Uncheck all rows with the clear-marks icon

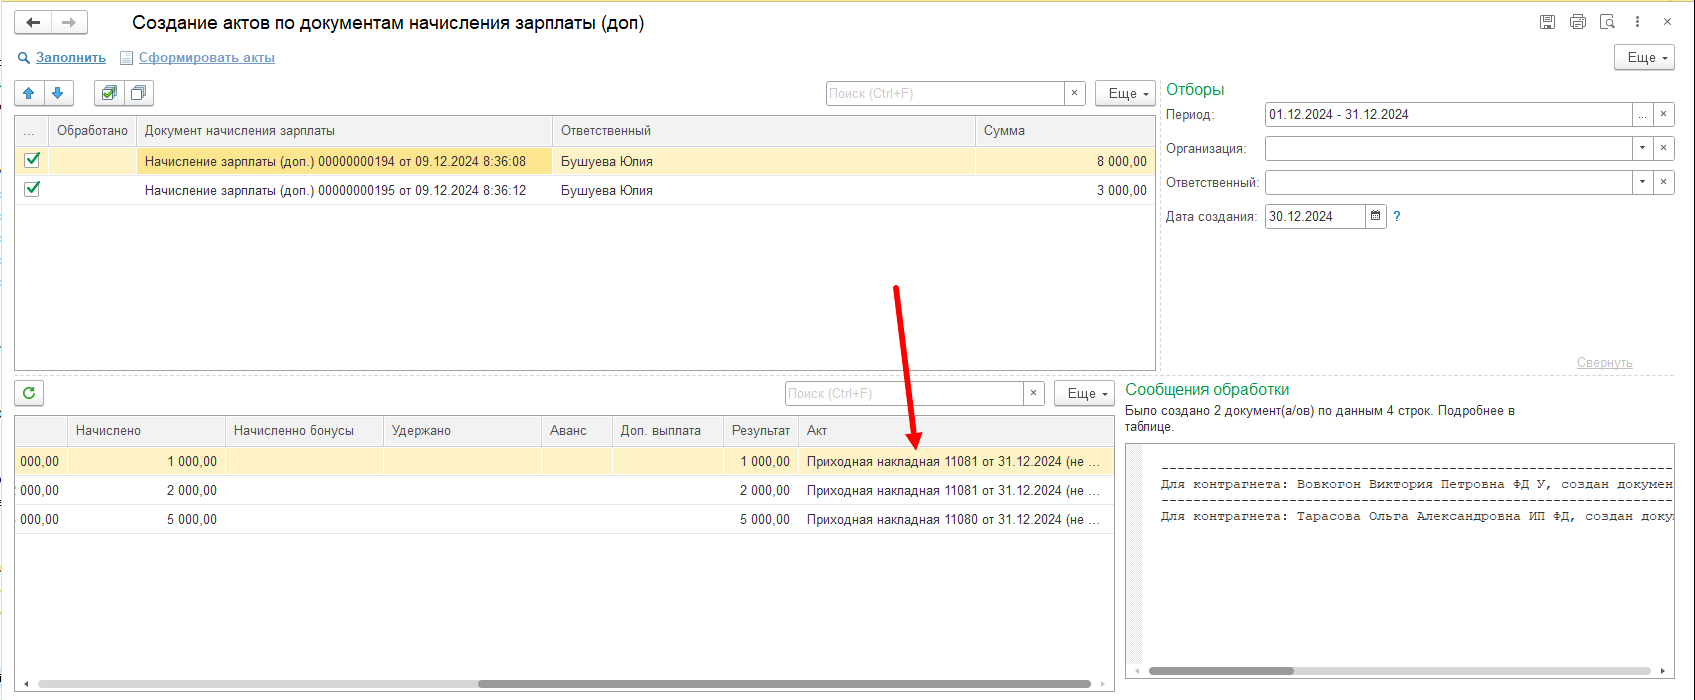pyautogui.click(x=139, y=93)
